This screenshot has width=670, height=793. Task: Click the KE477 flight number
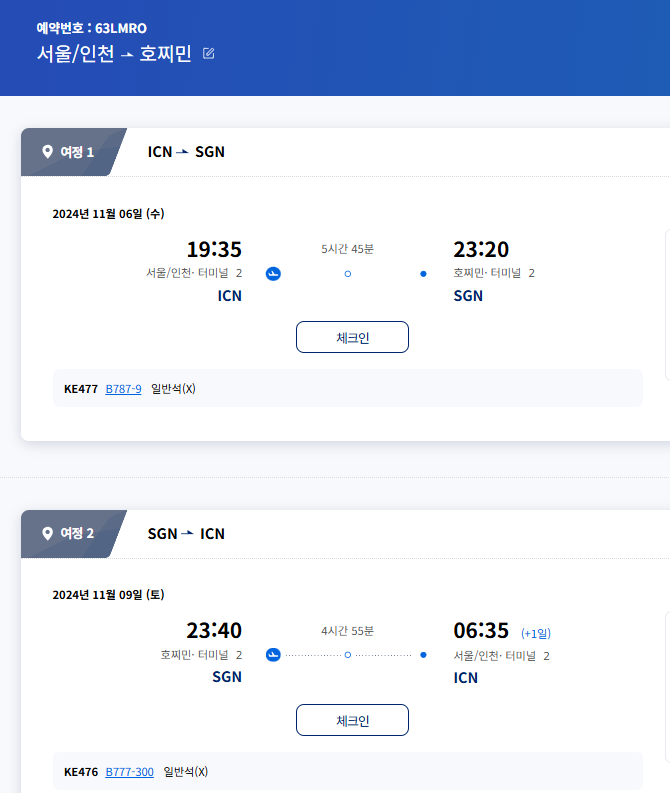[80, 389]
